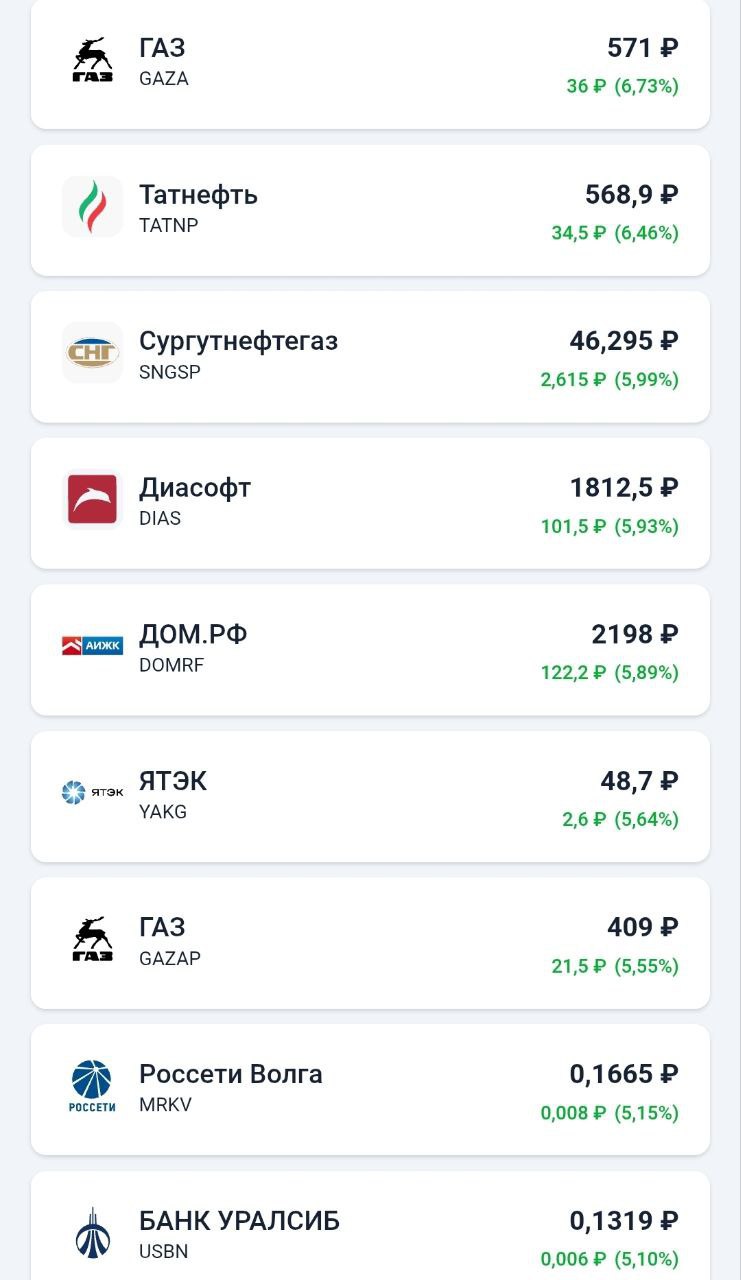Image resolution: width=741 pixels, height=1280 pixels.
Task: Click the GAZAP deer logo icon
Action: click(92, 940)
